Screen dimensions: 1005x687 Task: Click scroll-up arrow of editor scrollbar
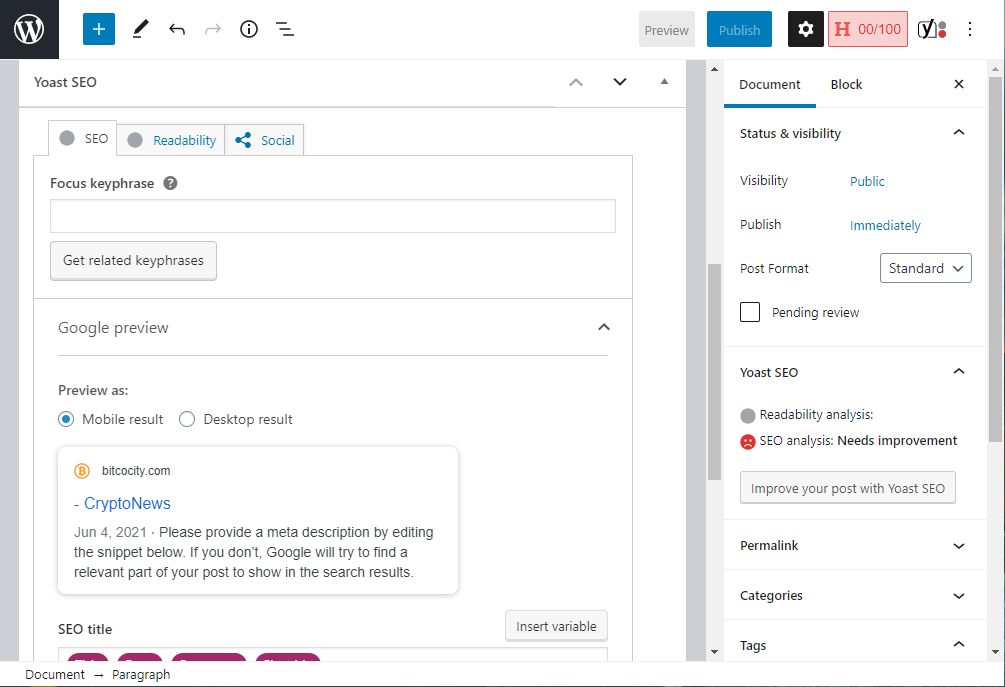[715, 69]
